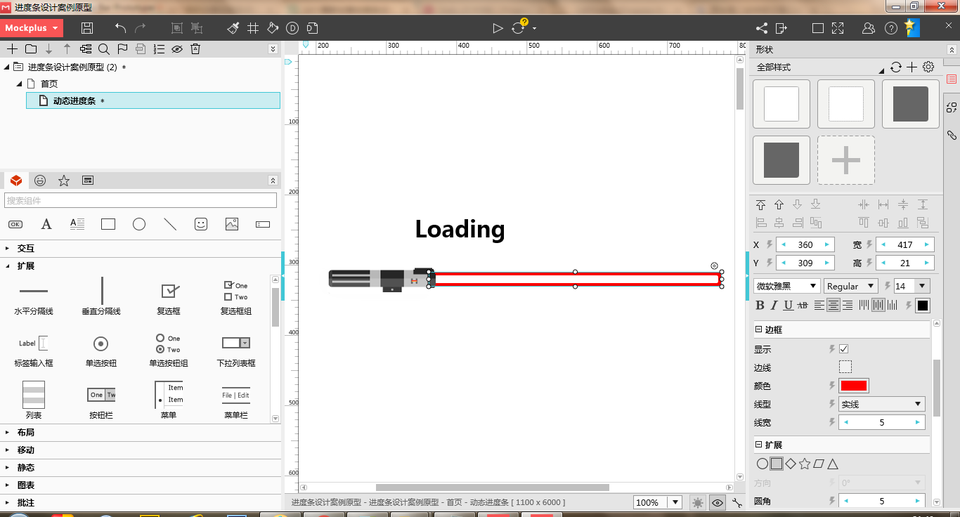Open the black text color swatch
The height and width of the screenshot is (517, 960).
pyautogui.click(x=923, y=305)
